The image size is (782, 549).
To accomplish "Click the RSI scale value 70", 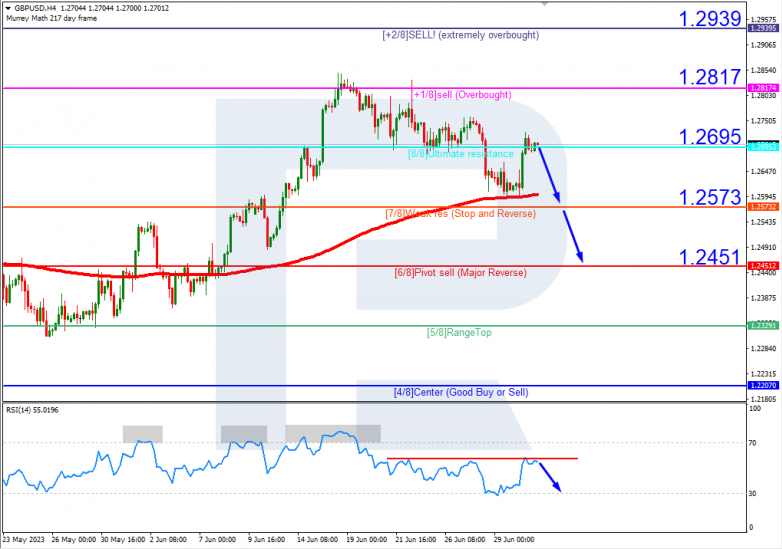I will coord(753,443).
